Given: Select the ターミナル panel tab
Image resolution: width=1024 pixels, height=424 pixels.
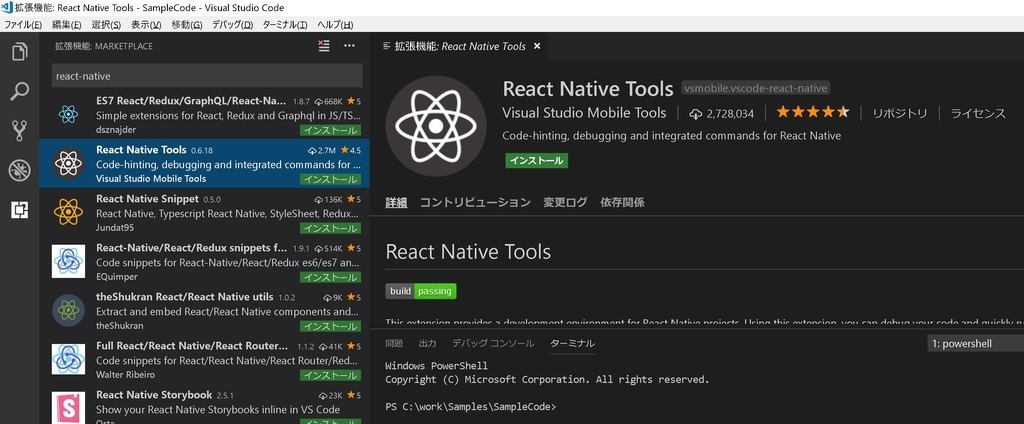Looking at the screenshot, I should pos(573,343).
